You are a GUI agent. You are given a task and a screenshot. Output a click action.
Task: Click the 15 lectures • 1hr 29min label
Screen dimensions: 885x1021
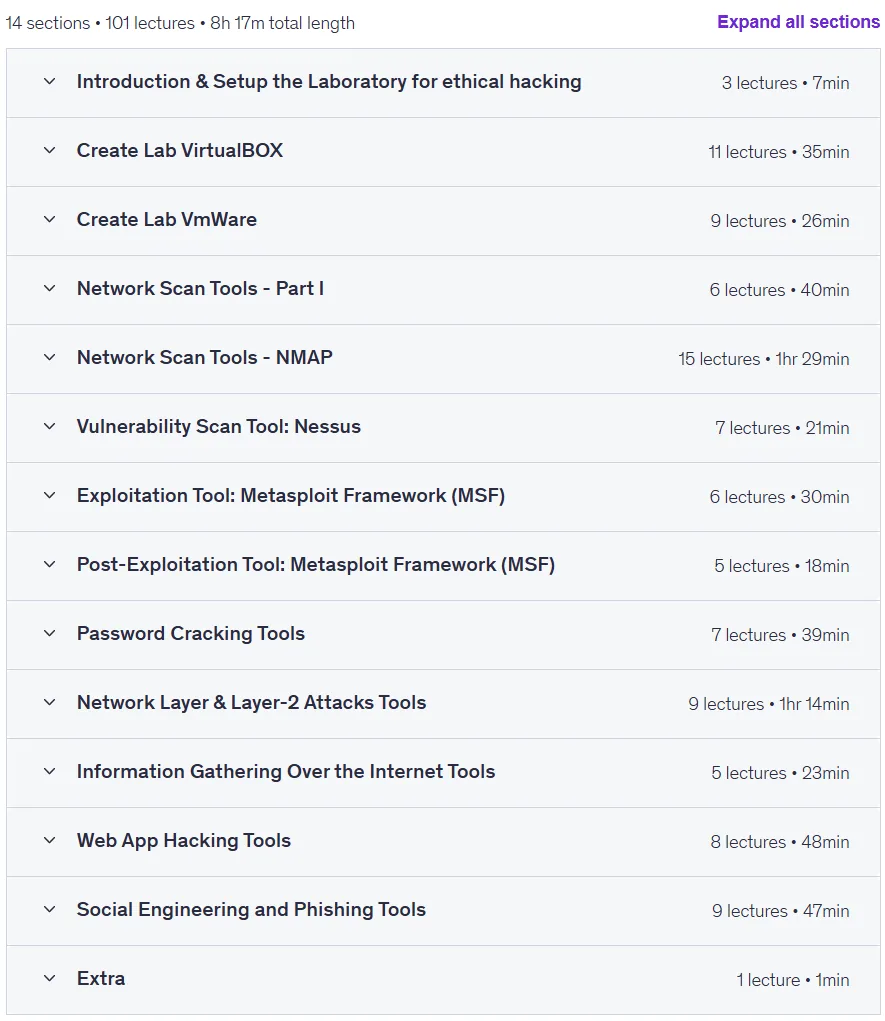[764, 359]
